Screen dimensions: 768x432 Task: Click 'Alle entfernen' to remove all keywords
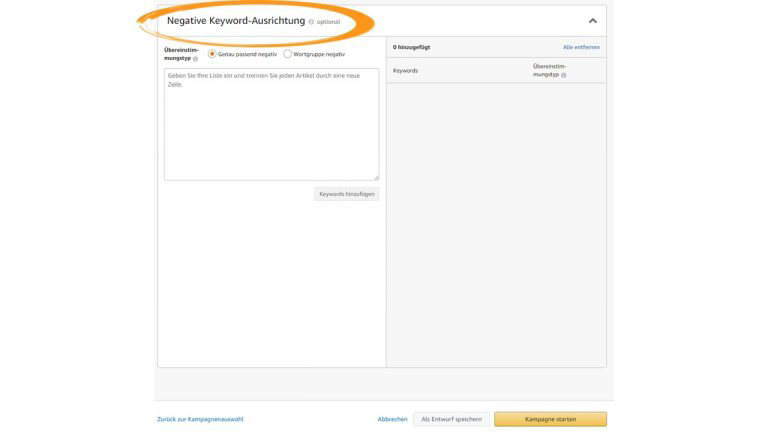[x=581, y=47]
